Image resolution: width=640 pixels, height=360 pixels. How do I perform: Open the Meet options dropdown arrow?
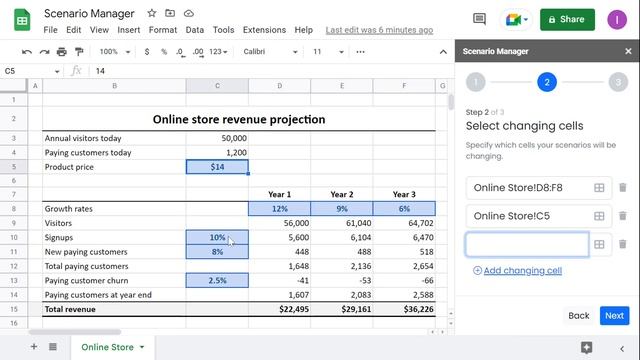[x=526, y=19]
